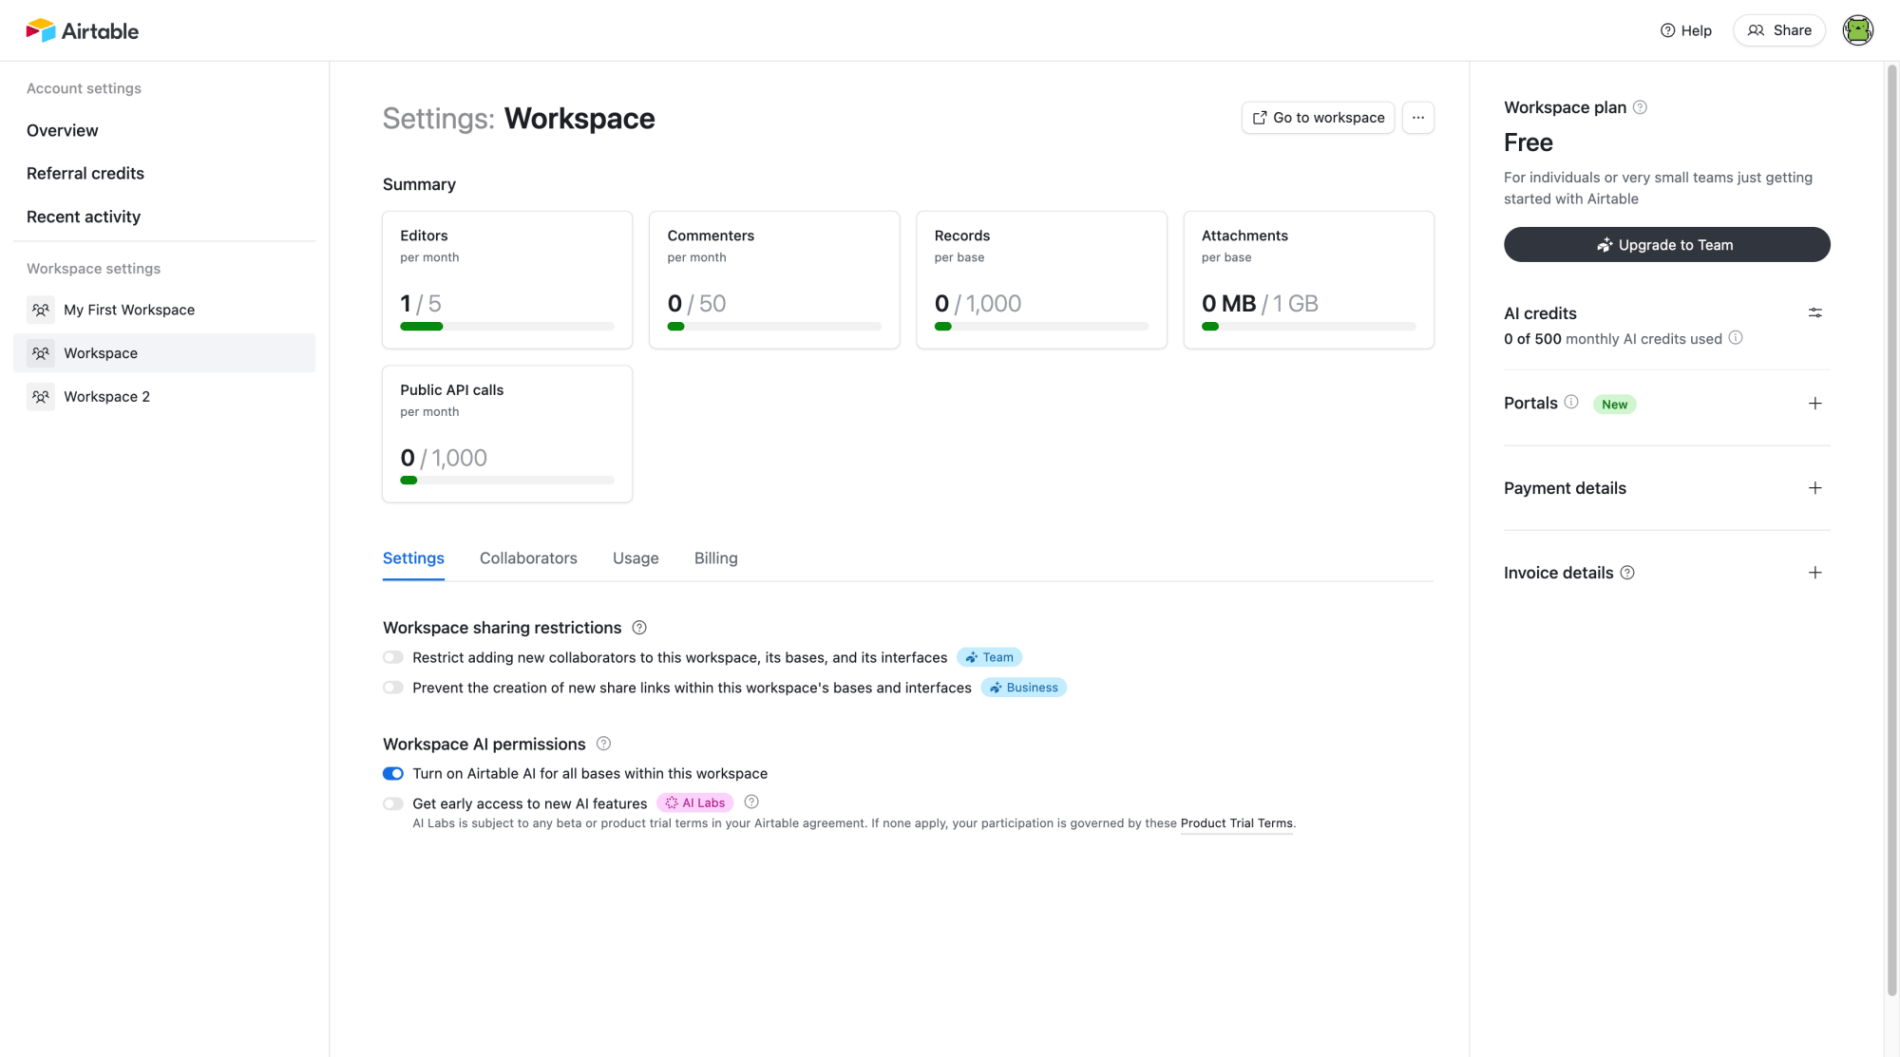Screen dimensions: 1900x1057
Task: Click help icon beside Invoice details
Action: pos(1627,573)
